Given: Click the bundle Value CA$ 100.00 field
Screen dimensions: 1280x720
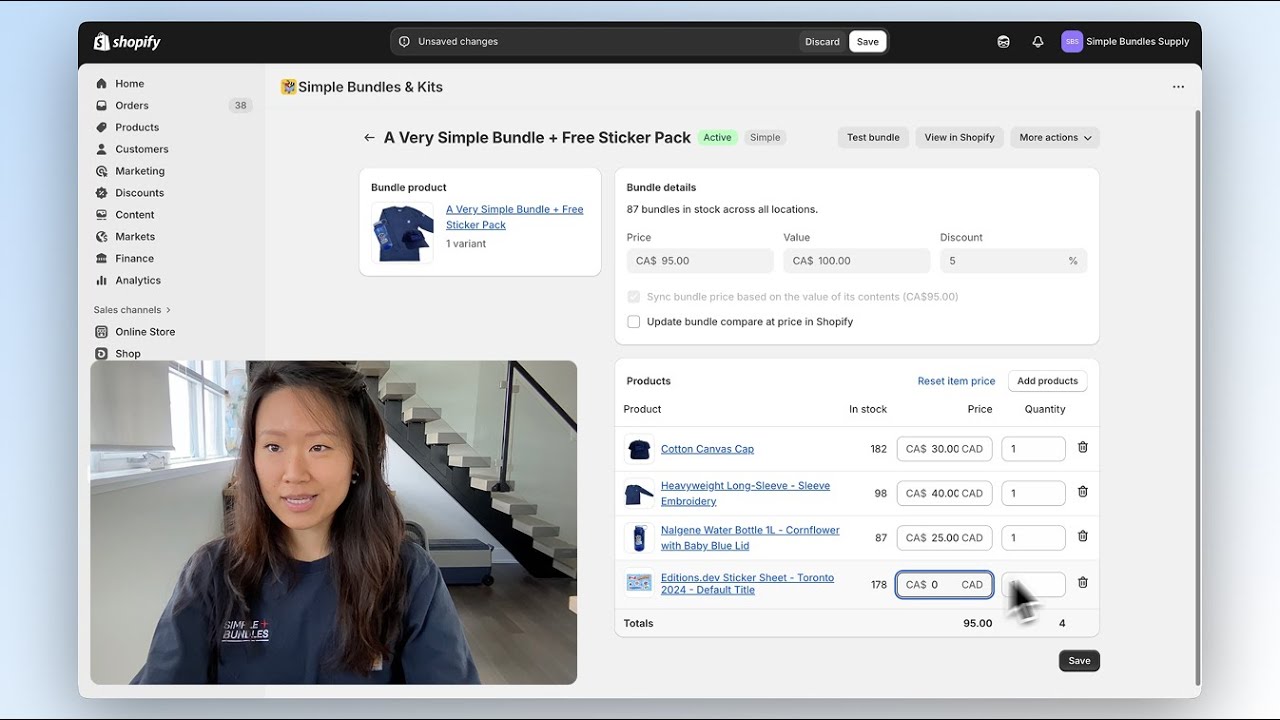Looking at the screenshot, I should click(x=857, y=261).
